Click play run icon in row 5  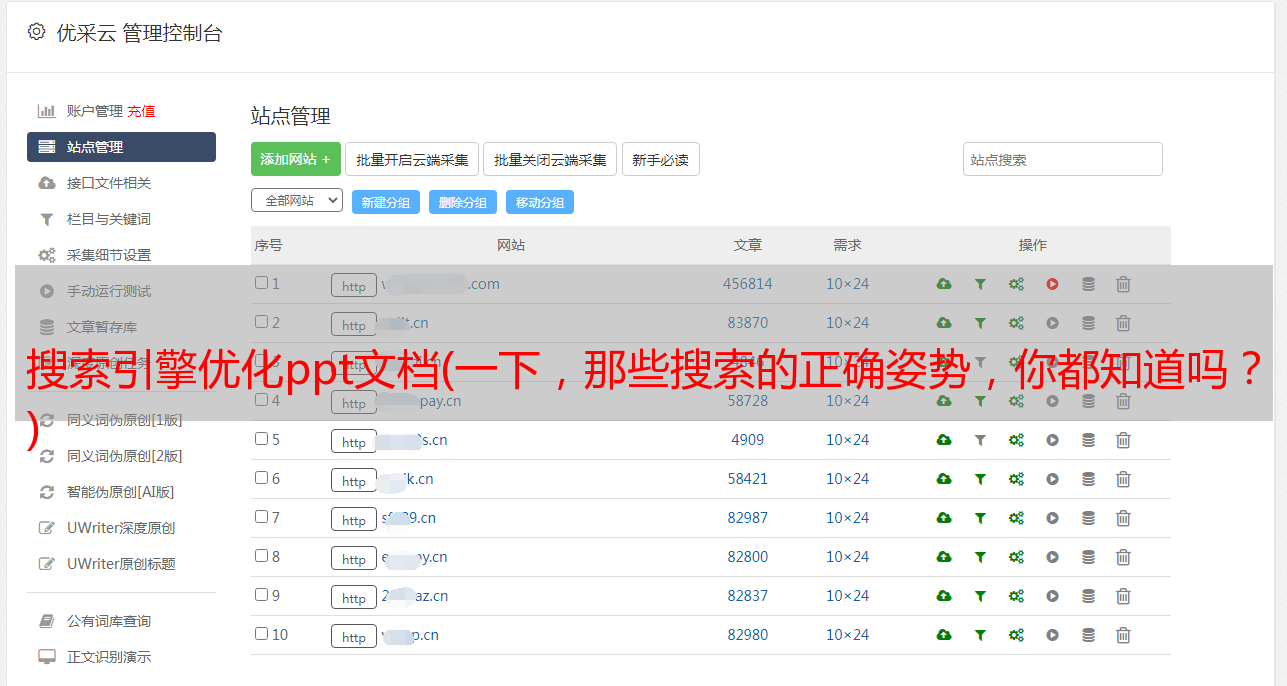click(1052, 440)
